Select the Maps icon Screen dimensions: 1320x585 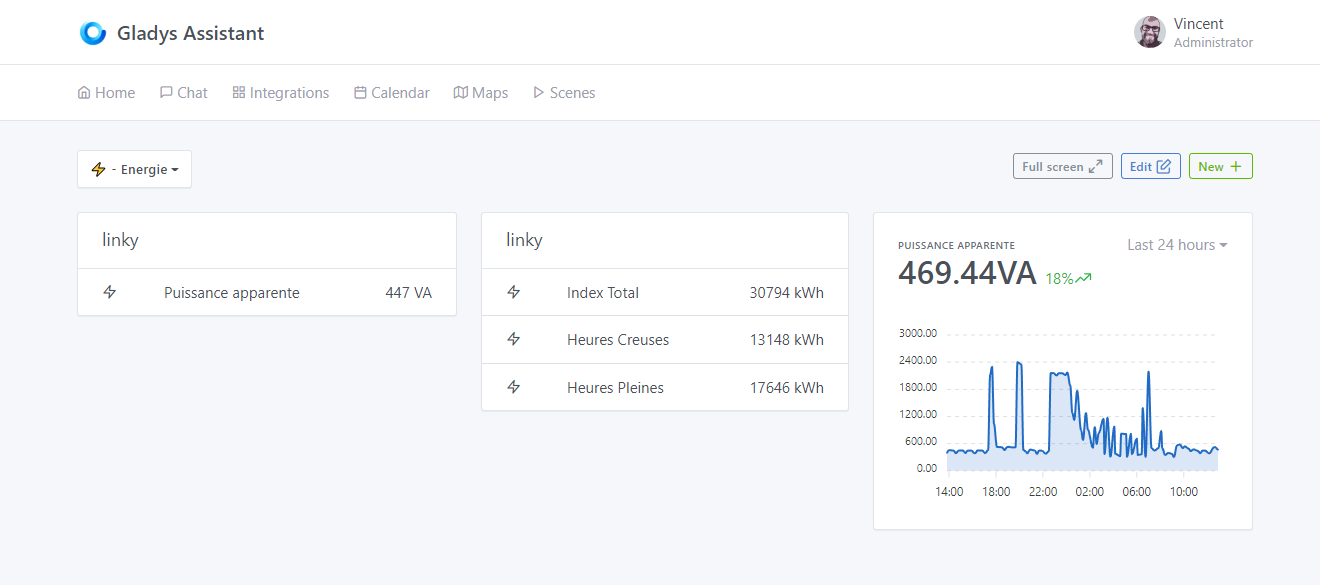pyautogui.click(x=461, y=92)
